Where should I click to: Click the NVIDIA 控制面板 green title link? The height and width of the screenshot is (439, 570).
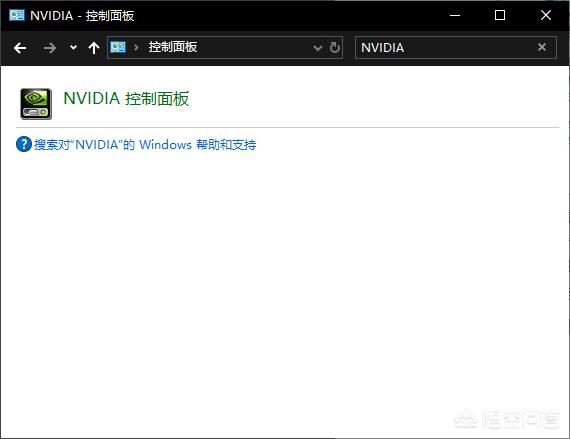click(x=126, y=98)
